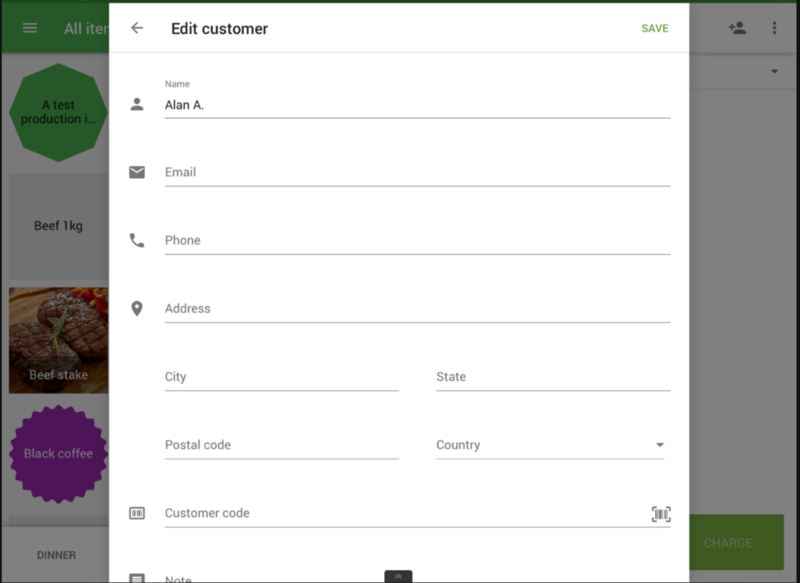The image size is (800, 583).
Task: Open the category dropdown arrow at top right
Action: click(774, 72)
